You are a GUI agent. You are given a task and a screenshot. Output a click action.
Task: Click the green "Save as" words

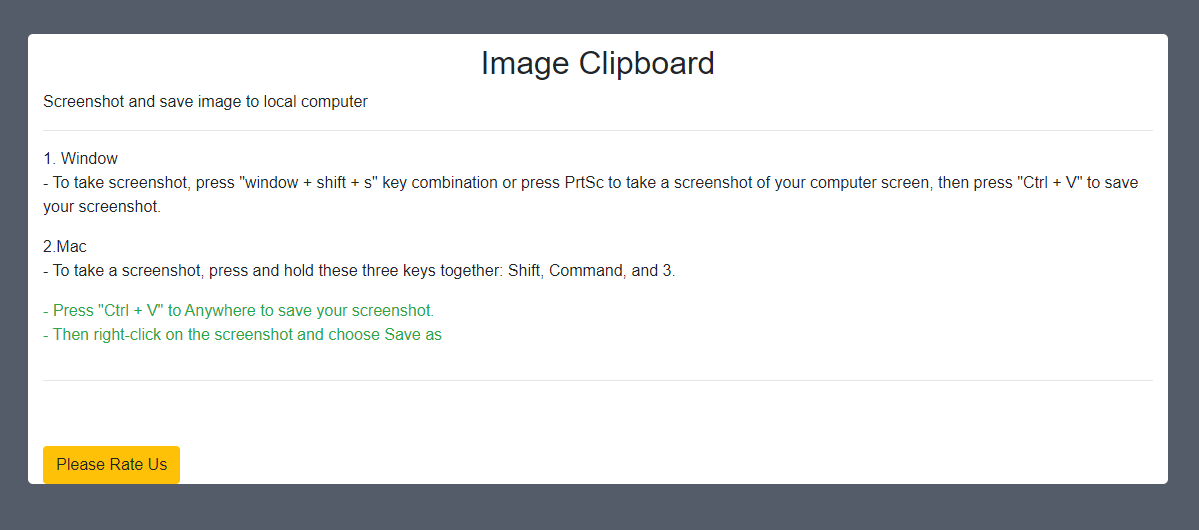(412, 335)
